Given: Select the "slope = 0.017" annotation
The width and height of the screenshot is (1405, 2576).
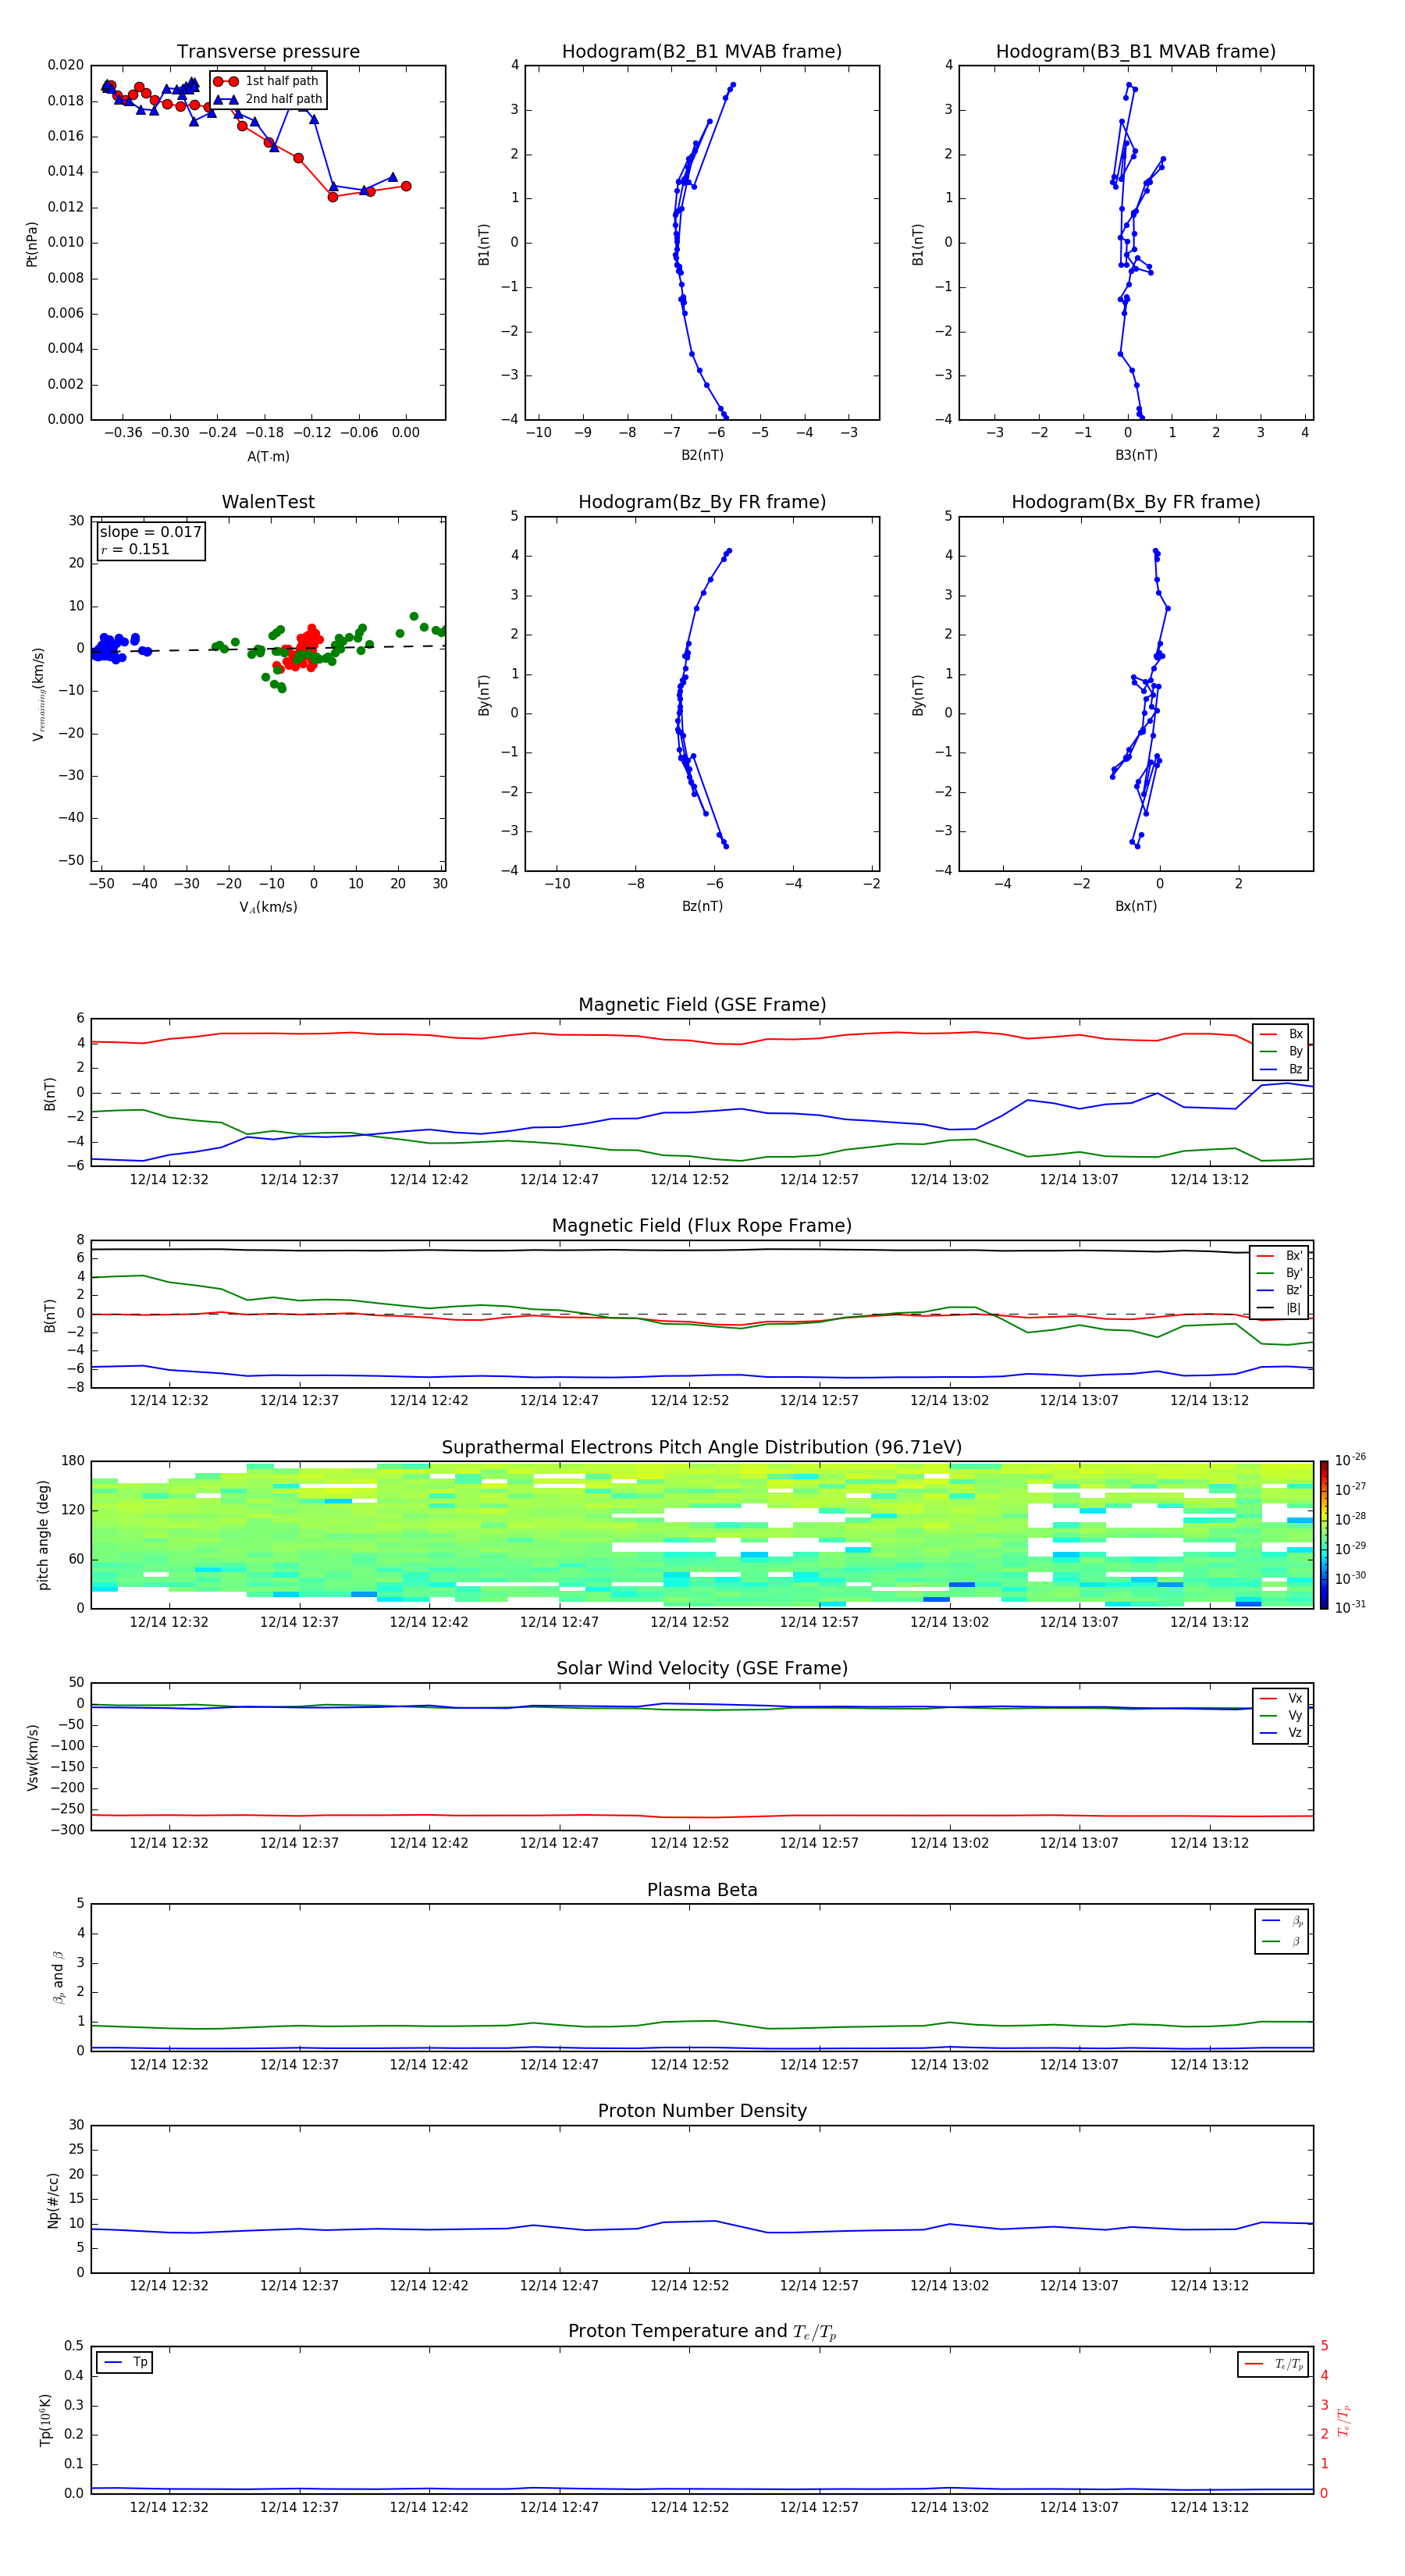Looking at the screenshot, I should coord(150,532).
